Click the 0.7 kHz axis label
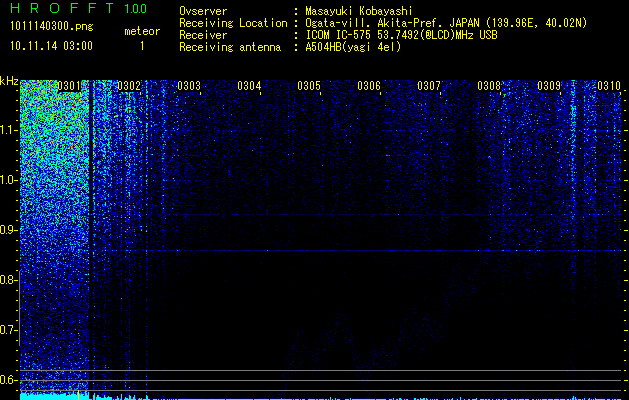 pos(8,330)
